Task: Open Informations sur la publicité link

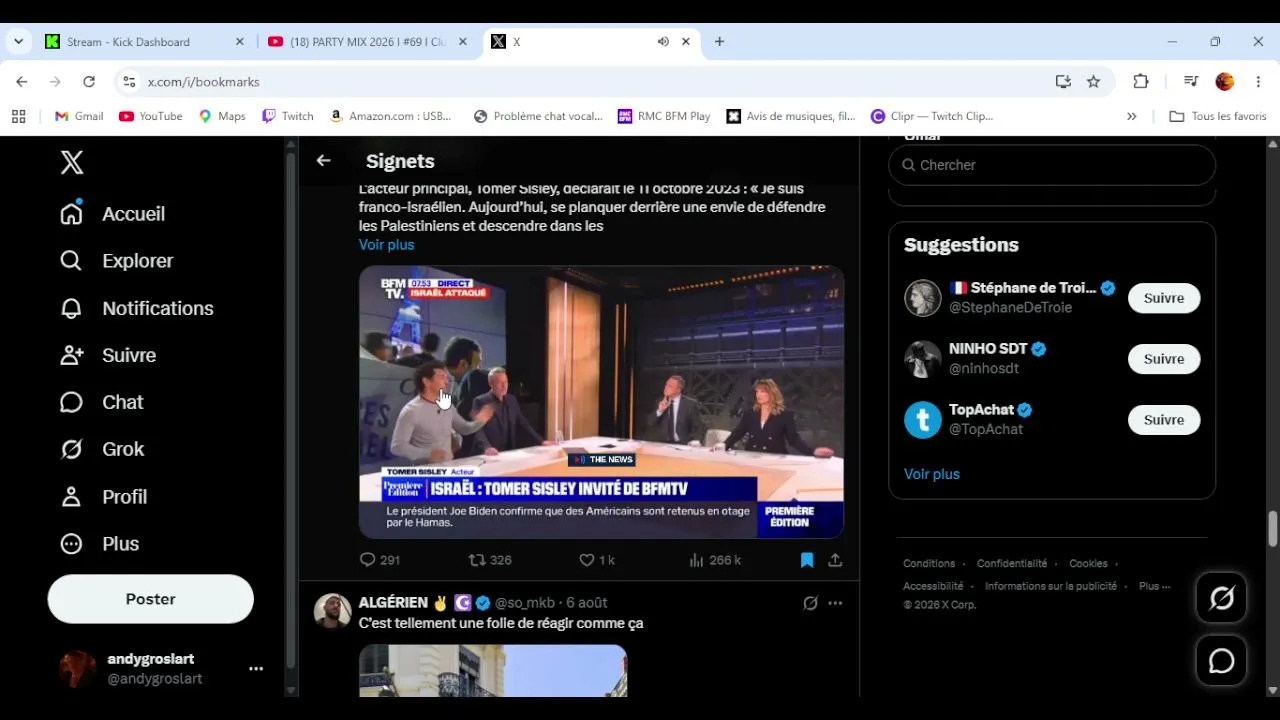Action: 1051,586
